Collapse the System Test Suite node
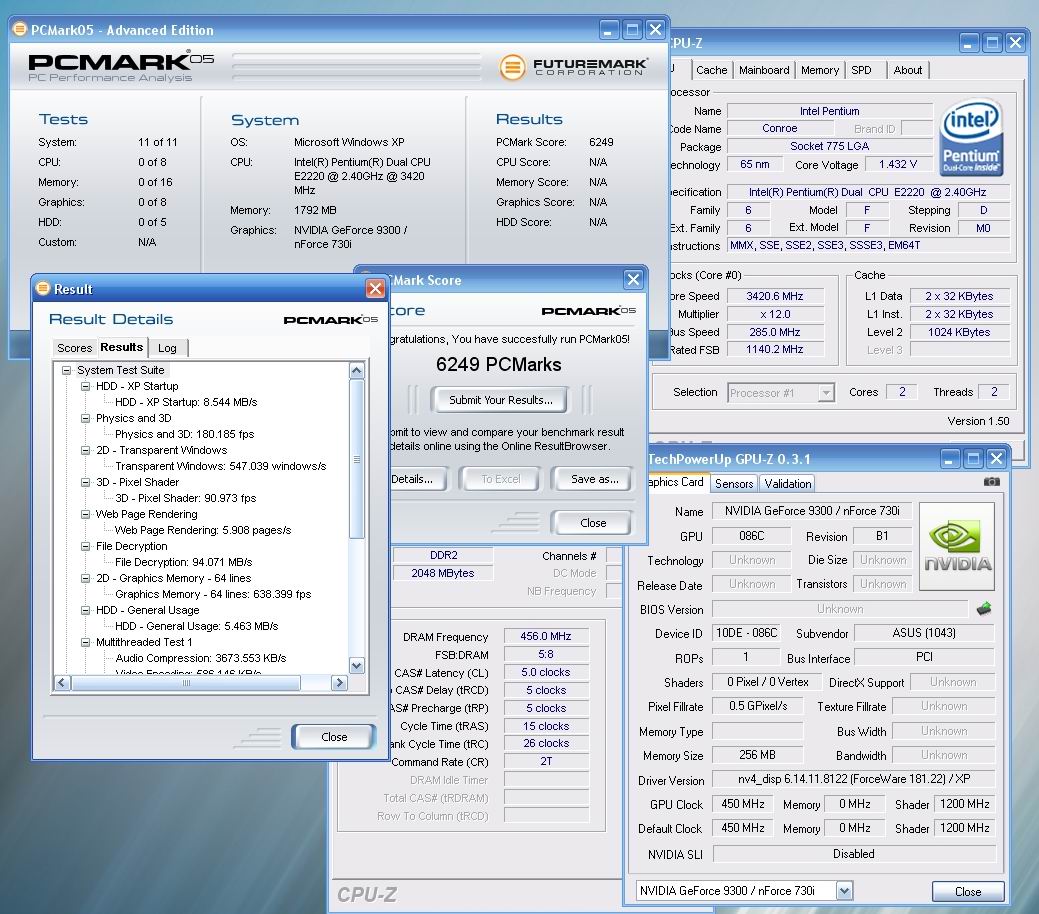Screen dimensions: 1039x914 tap(66, 371)
